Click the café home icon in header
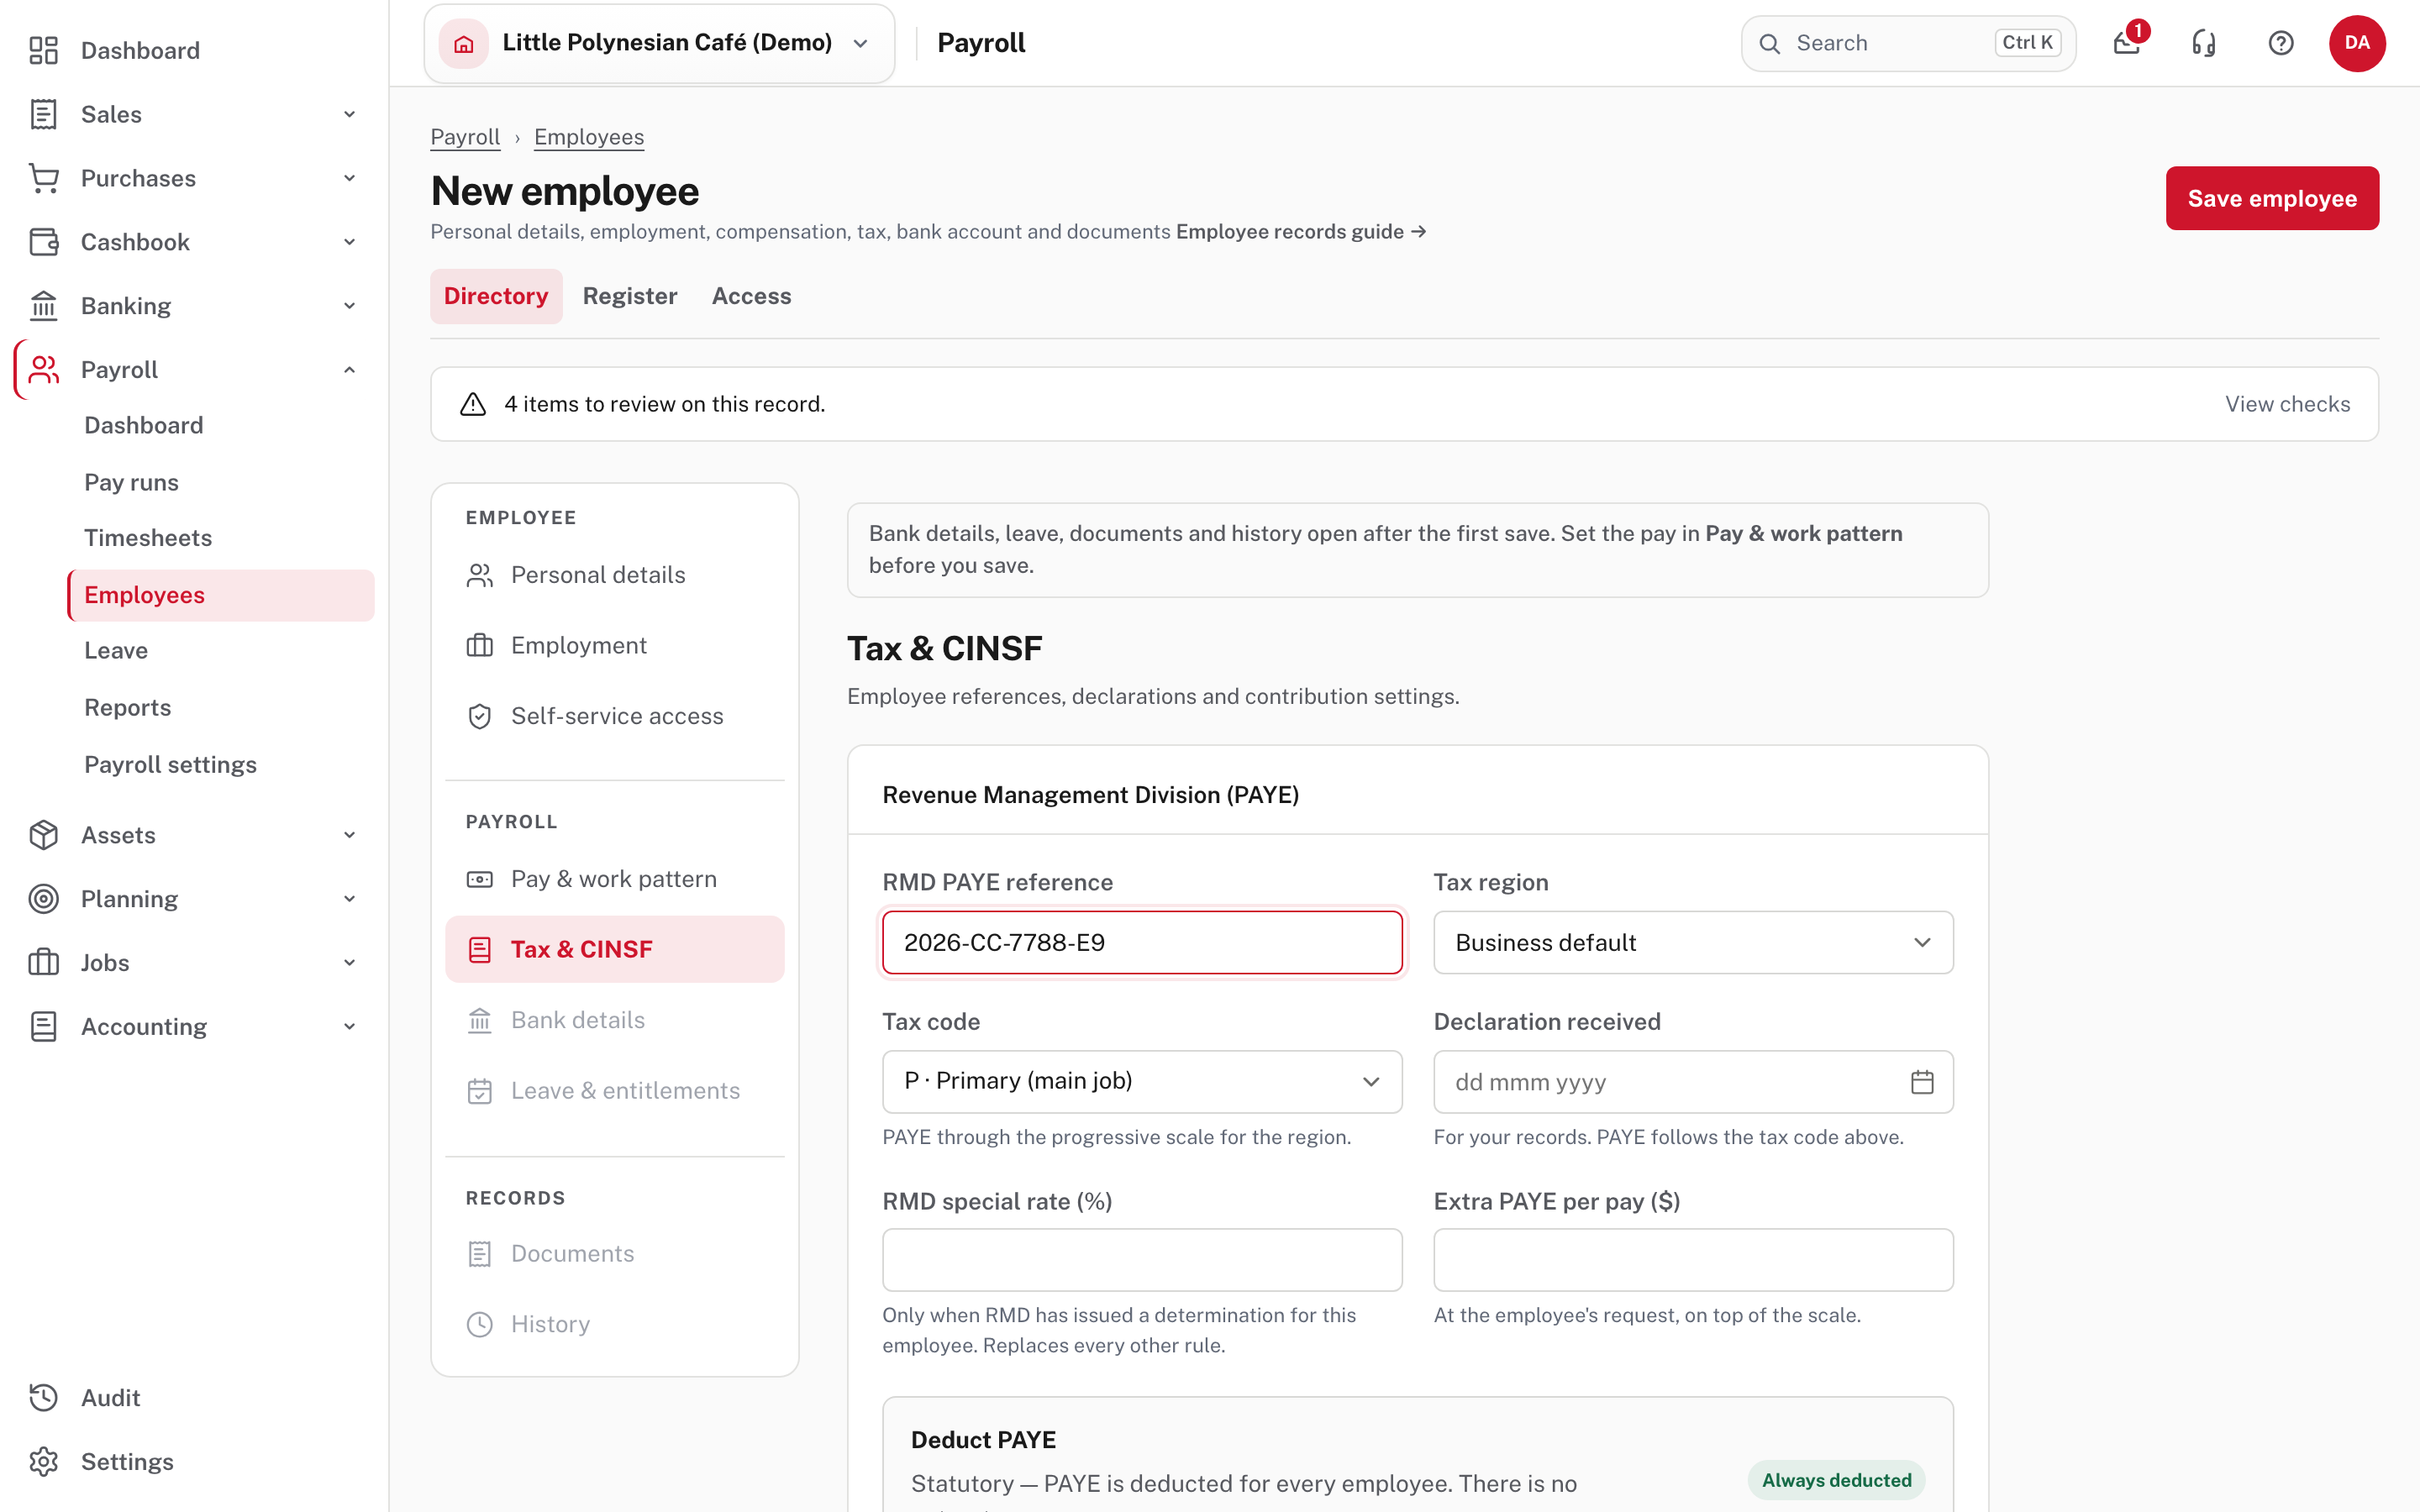2420x1512 pixels. click(464, 43)
